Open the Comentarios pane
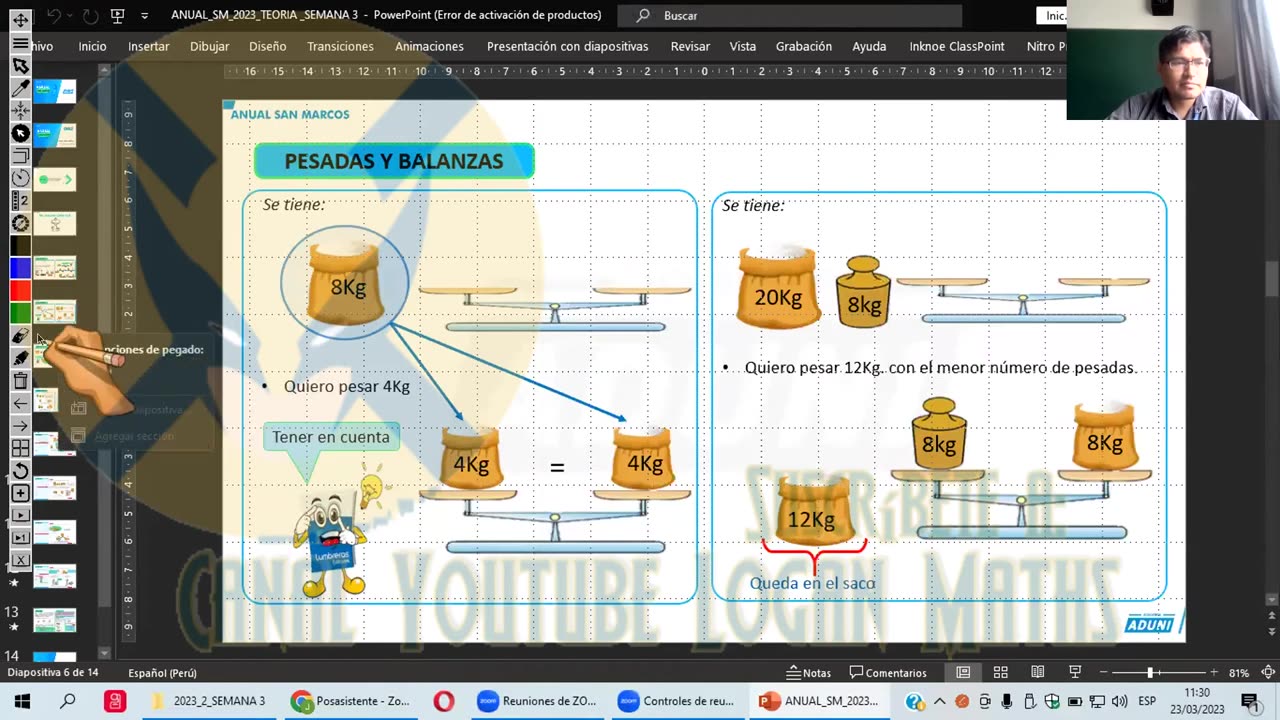This screenshot has width=1280, height=720. point(888,673)
